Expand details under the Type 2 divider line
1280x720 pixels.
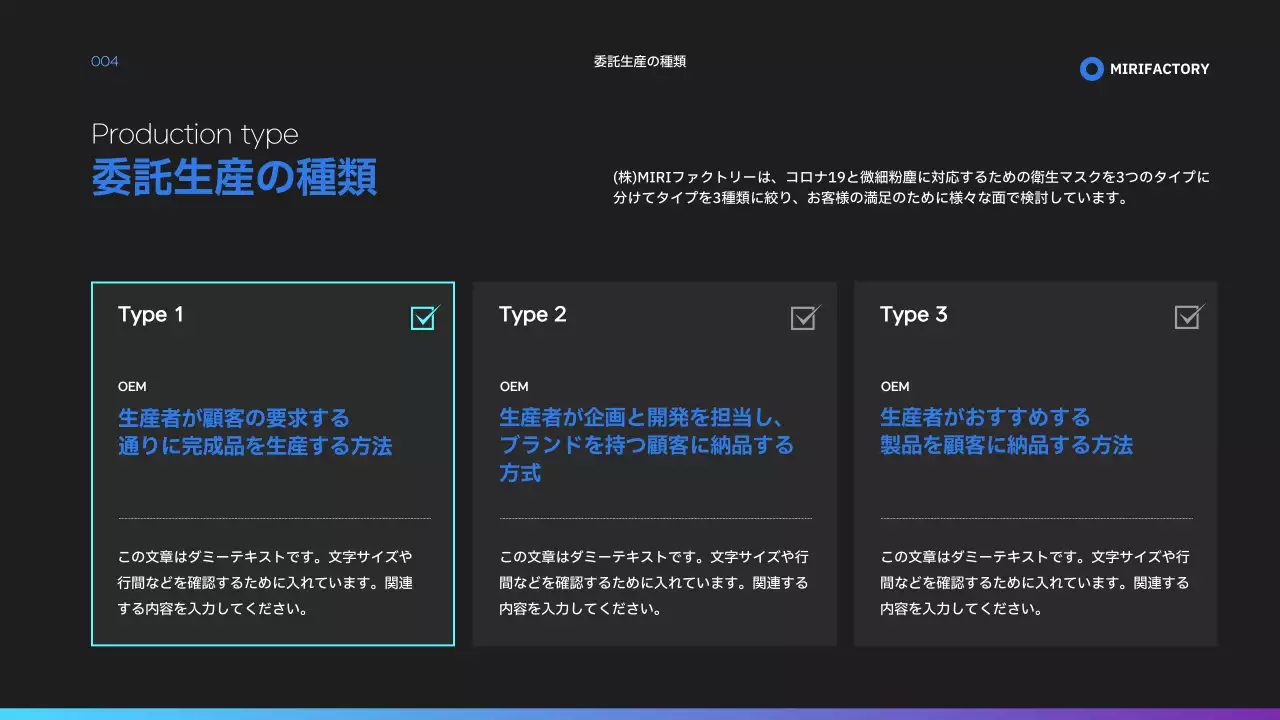pyautogui.click(x=655, y=518)
